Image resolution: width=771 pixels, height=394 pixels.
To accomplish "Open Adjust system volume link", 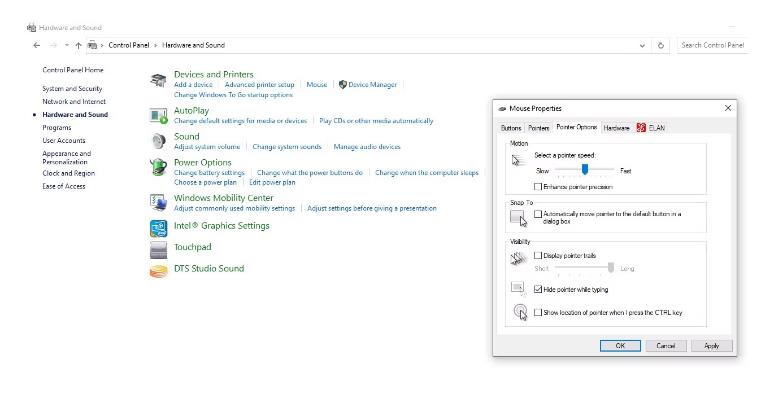I will point(207,147).
